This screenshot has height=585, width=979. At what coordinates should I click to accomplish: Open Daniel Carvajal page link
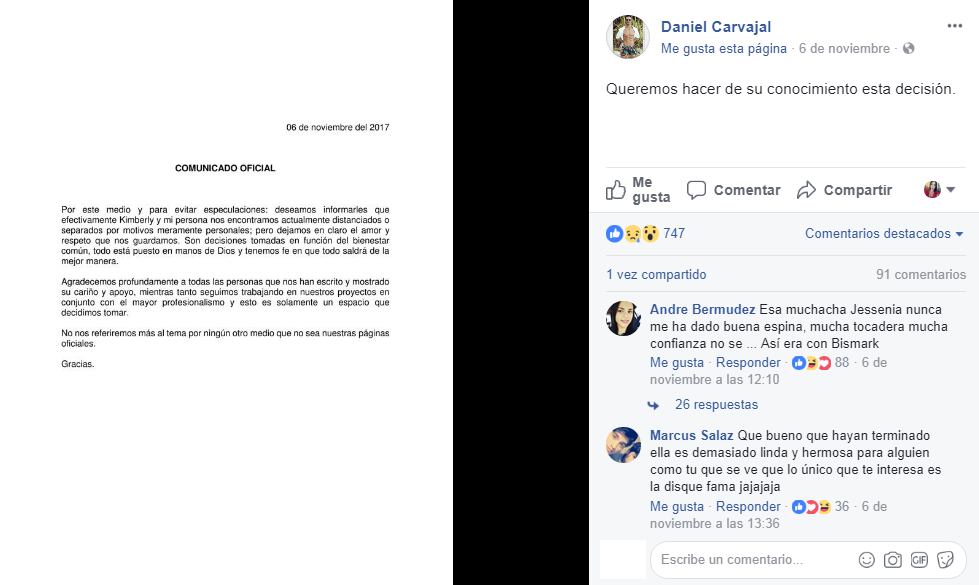point(716,27)
